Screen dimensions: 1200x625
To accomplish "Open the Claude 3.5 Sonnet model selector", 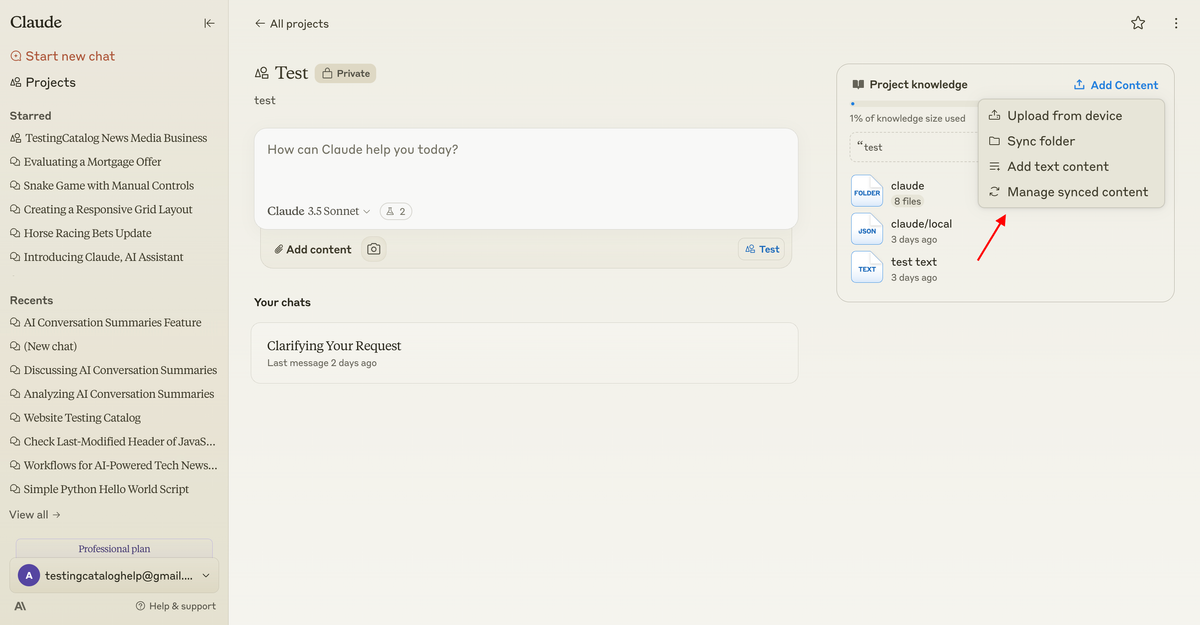I will point(316,211).
